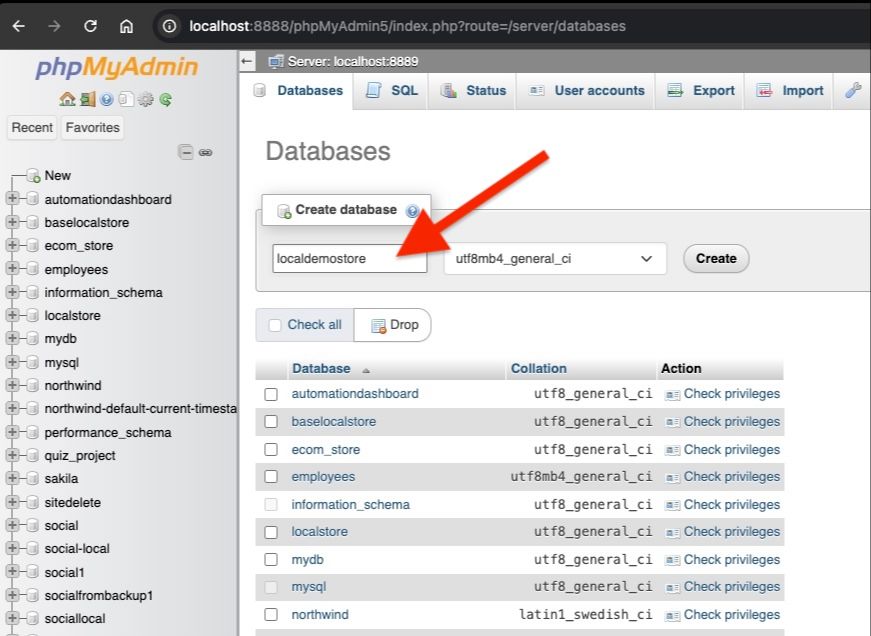Click the browser address bar URL

pos(407,26)
